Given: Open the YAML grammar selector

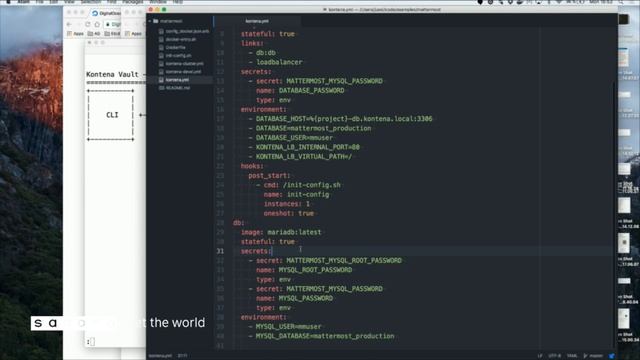Looking at the screenshot, I should coord(572,356).
